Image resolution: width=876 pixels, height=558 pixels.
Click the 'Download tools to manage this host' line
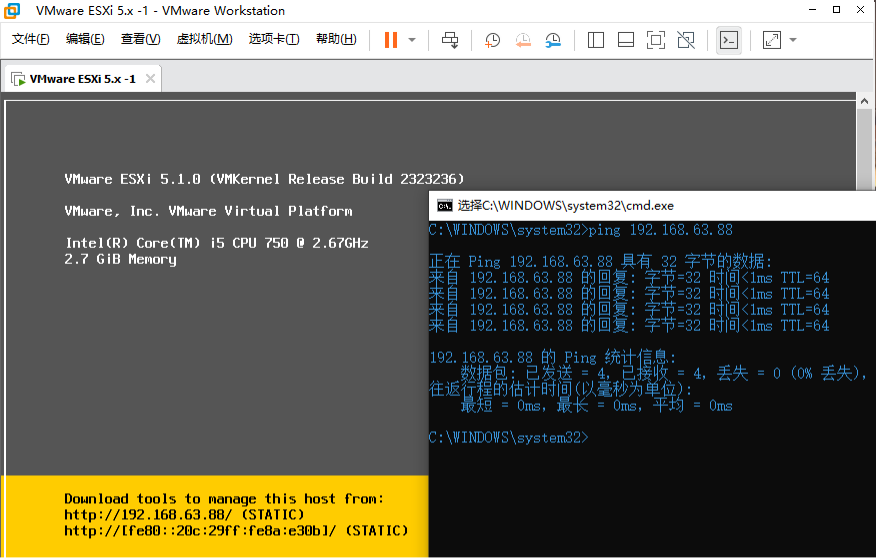point(224,498)
